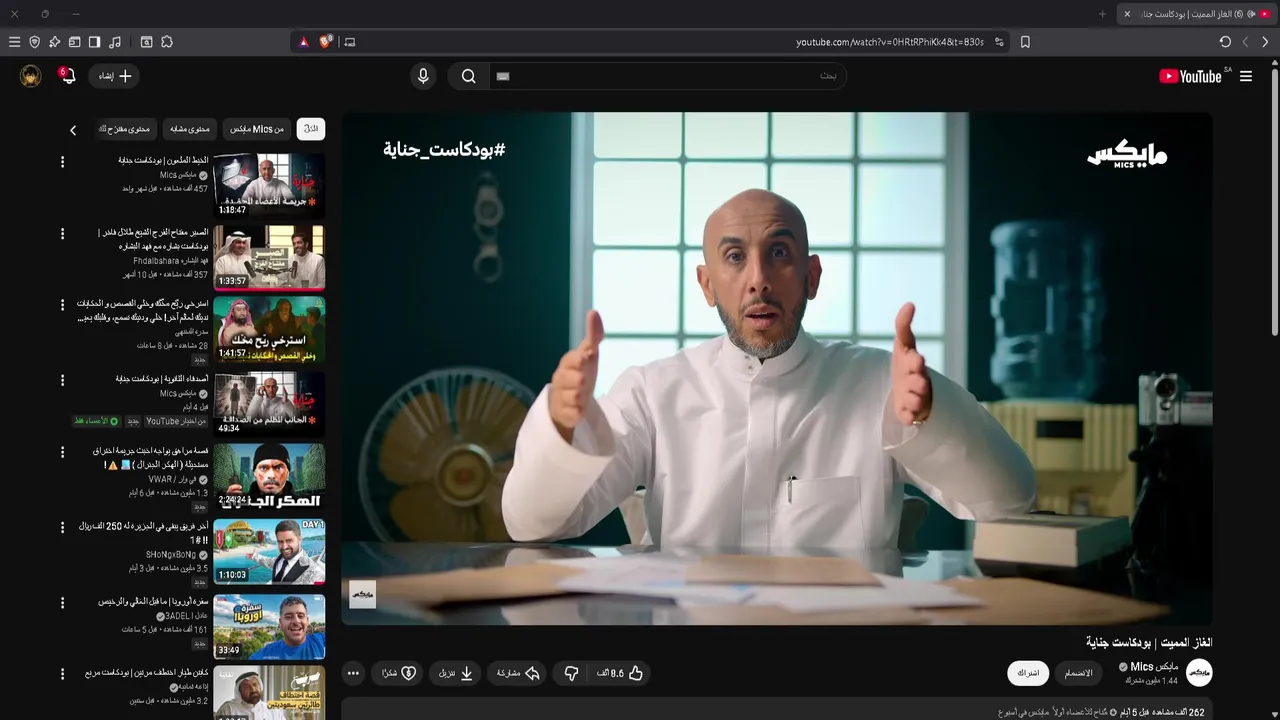The image size is (1280, 720).
Task: Select the 'من Mics مايكس' filter chip
Action: click(x=256, y=129)
